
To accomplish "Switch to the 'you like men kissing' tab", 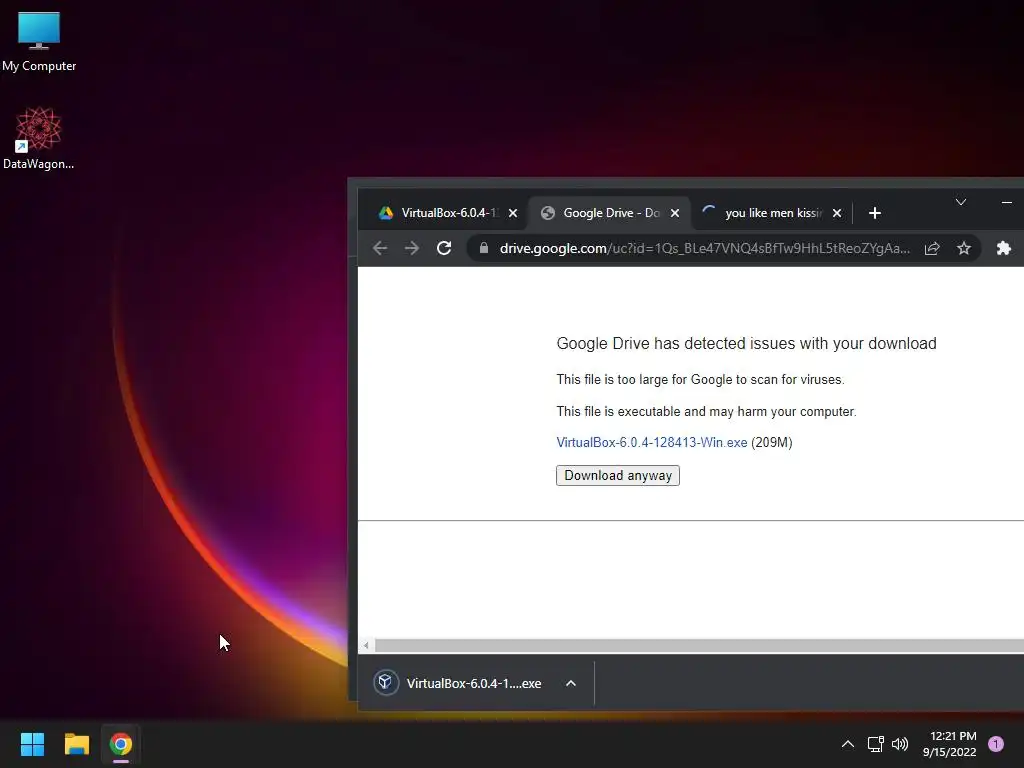I will [x=771, y=213].
